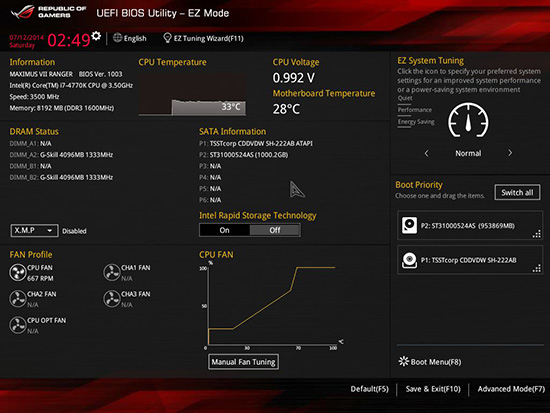Switch to Advanced Mode(F7)
Screen dimensions: 550x413
511,389
